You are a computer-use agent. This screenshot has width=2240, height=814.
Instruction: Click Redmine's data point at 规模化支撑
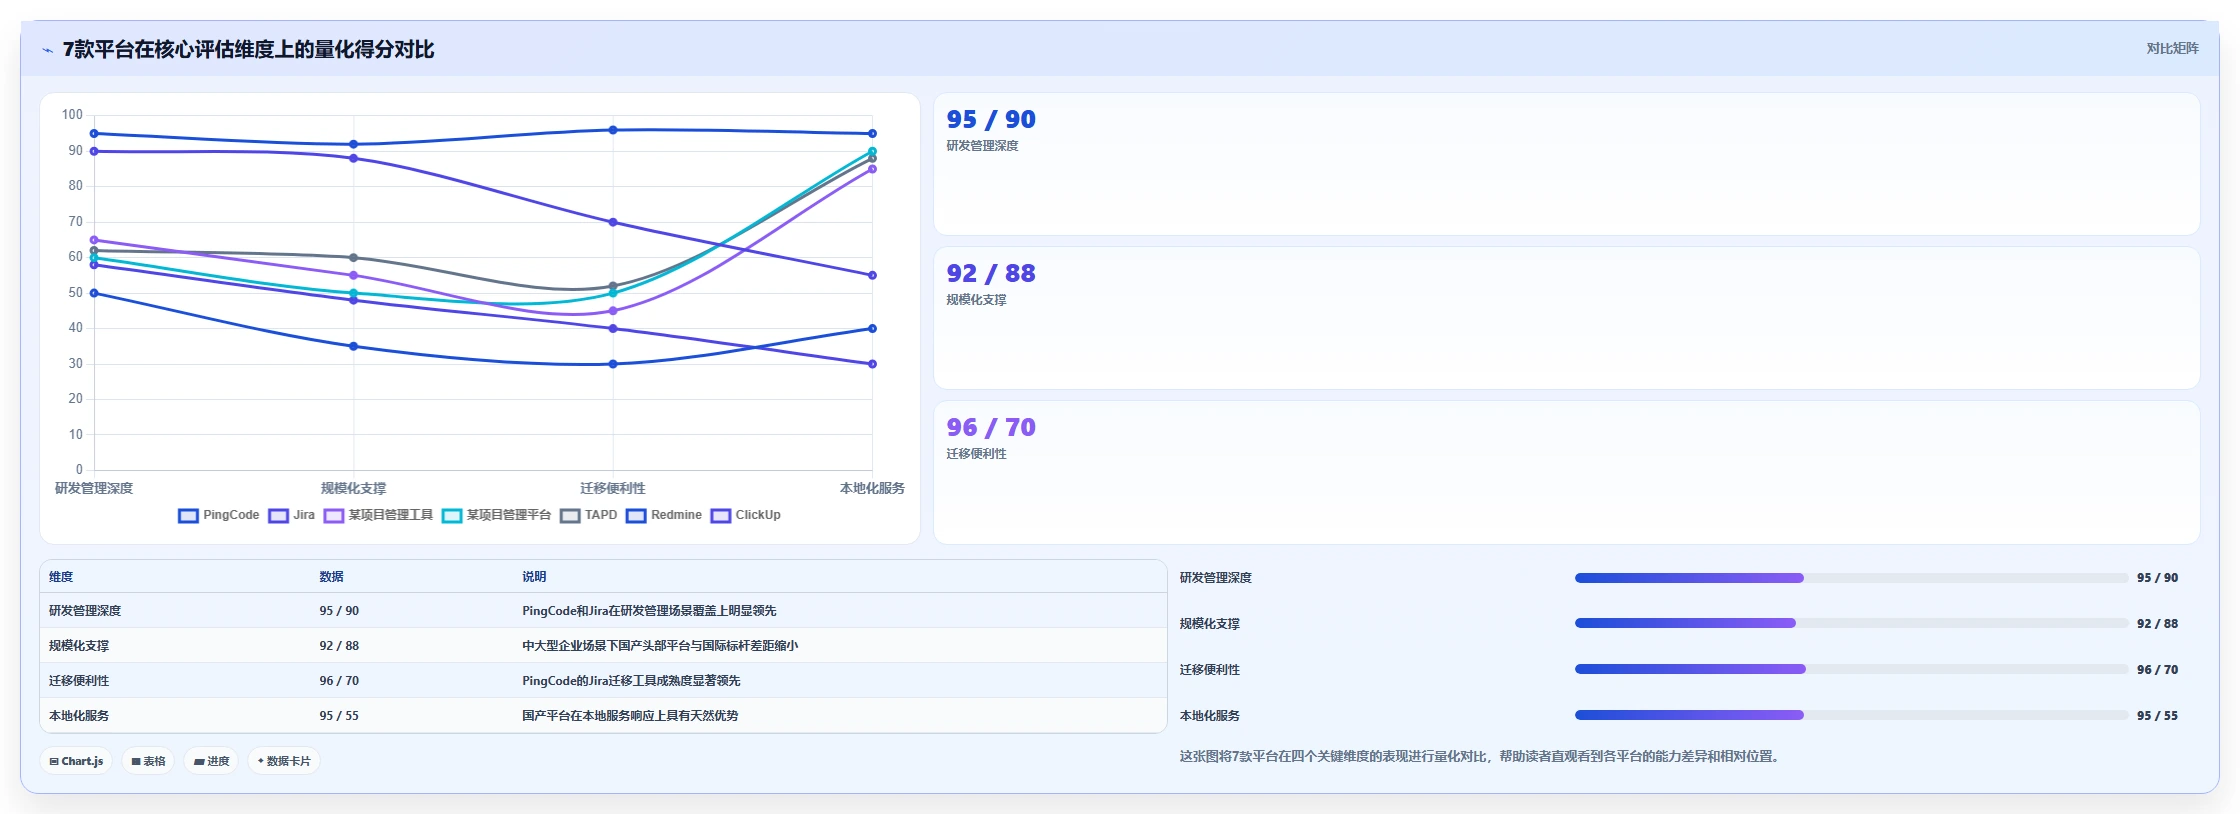click(353, 346)
